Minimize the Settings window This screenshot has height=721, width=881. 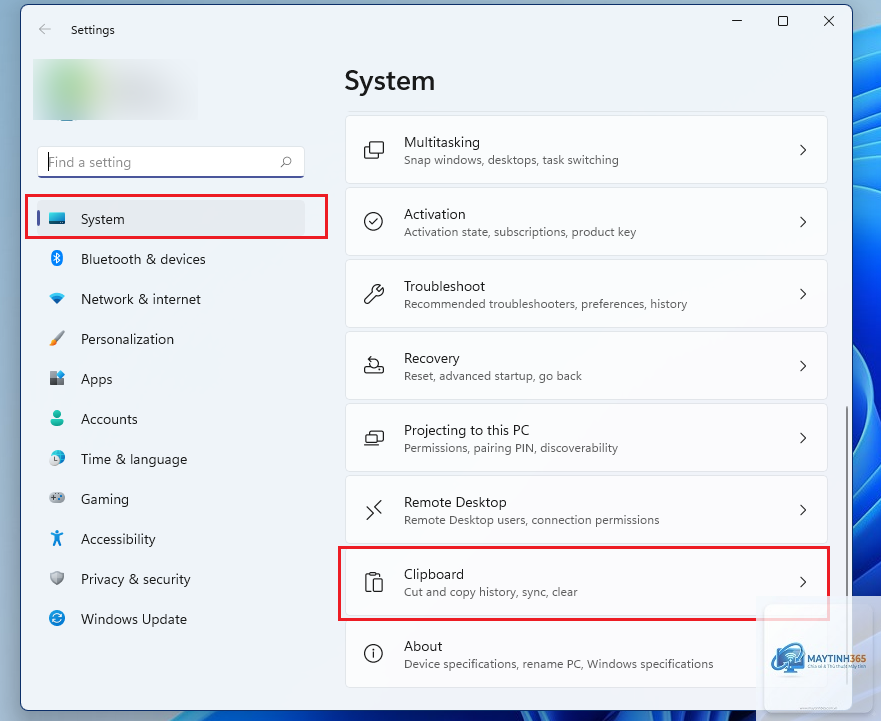[737, 21]
